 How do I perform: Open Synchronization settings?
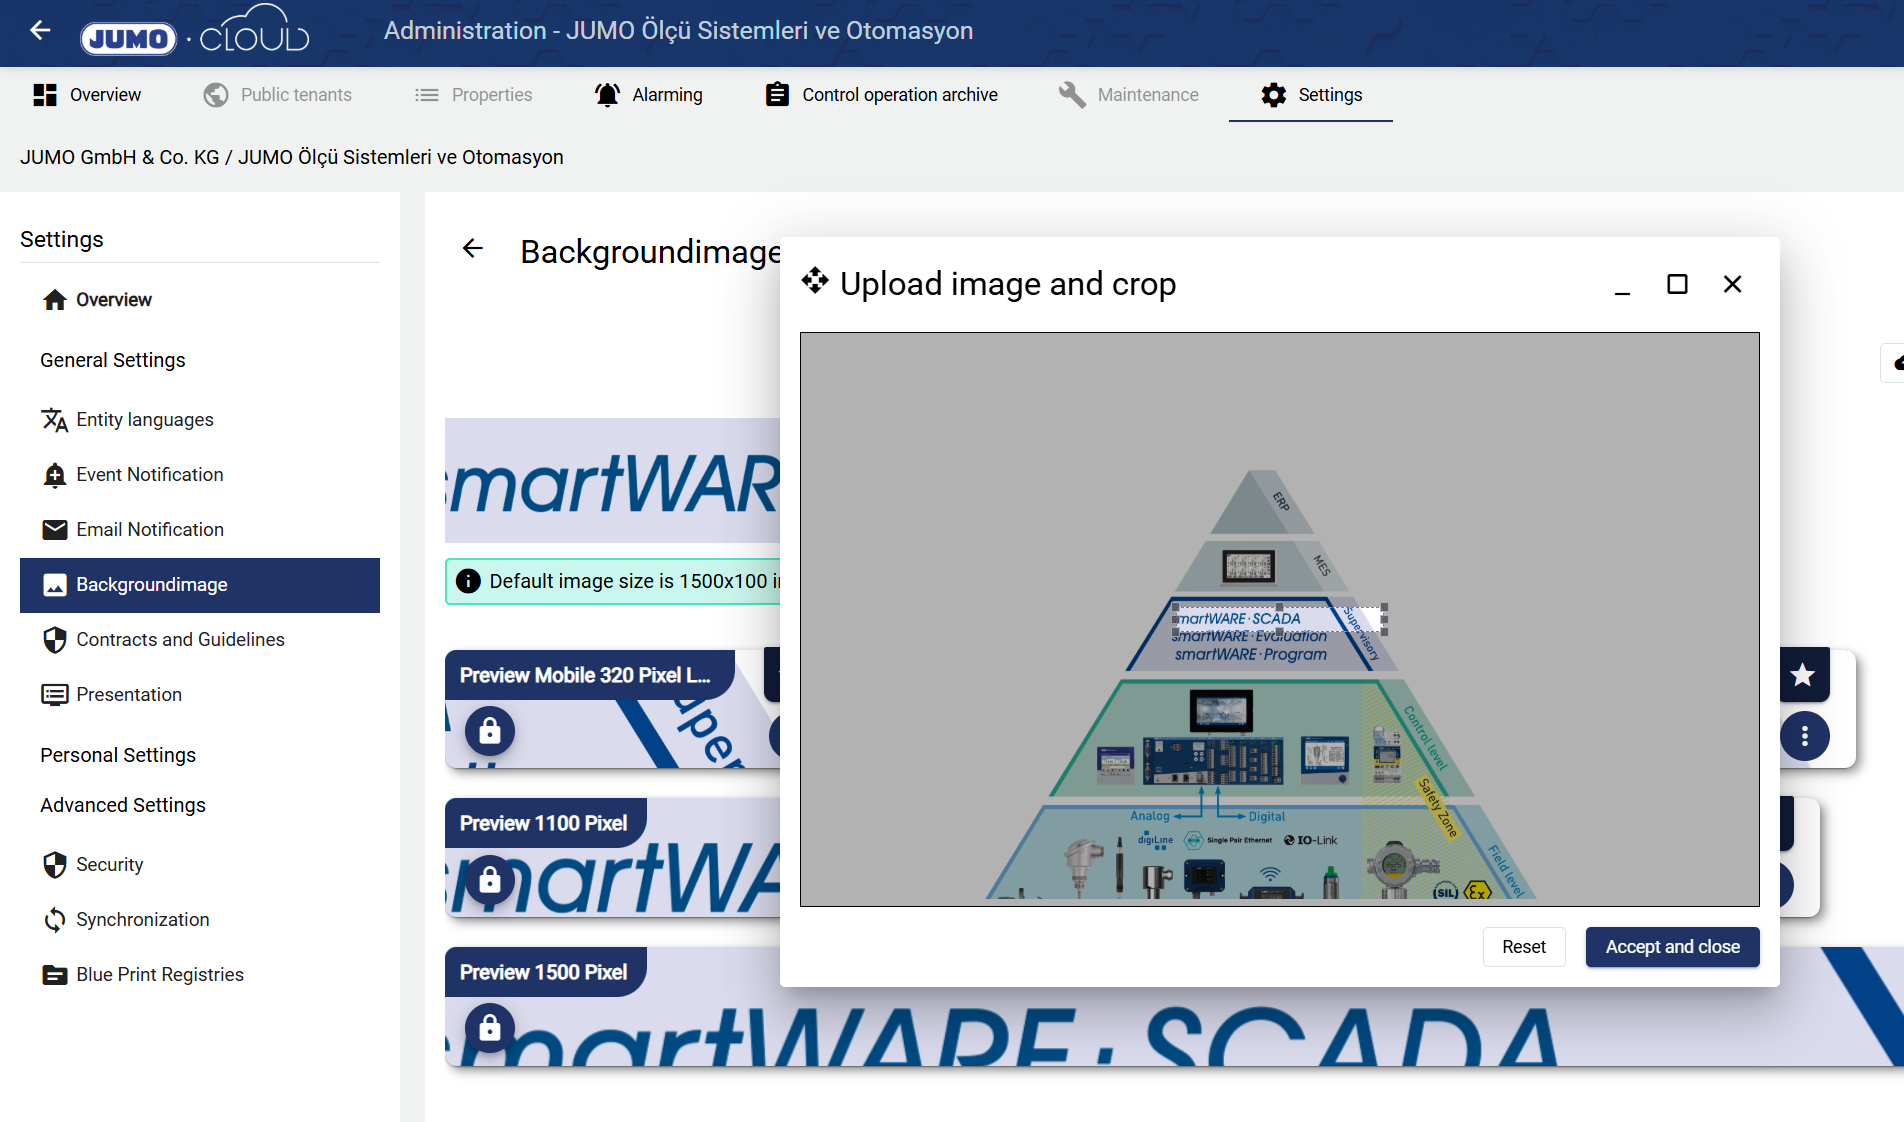(143, 920)
